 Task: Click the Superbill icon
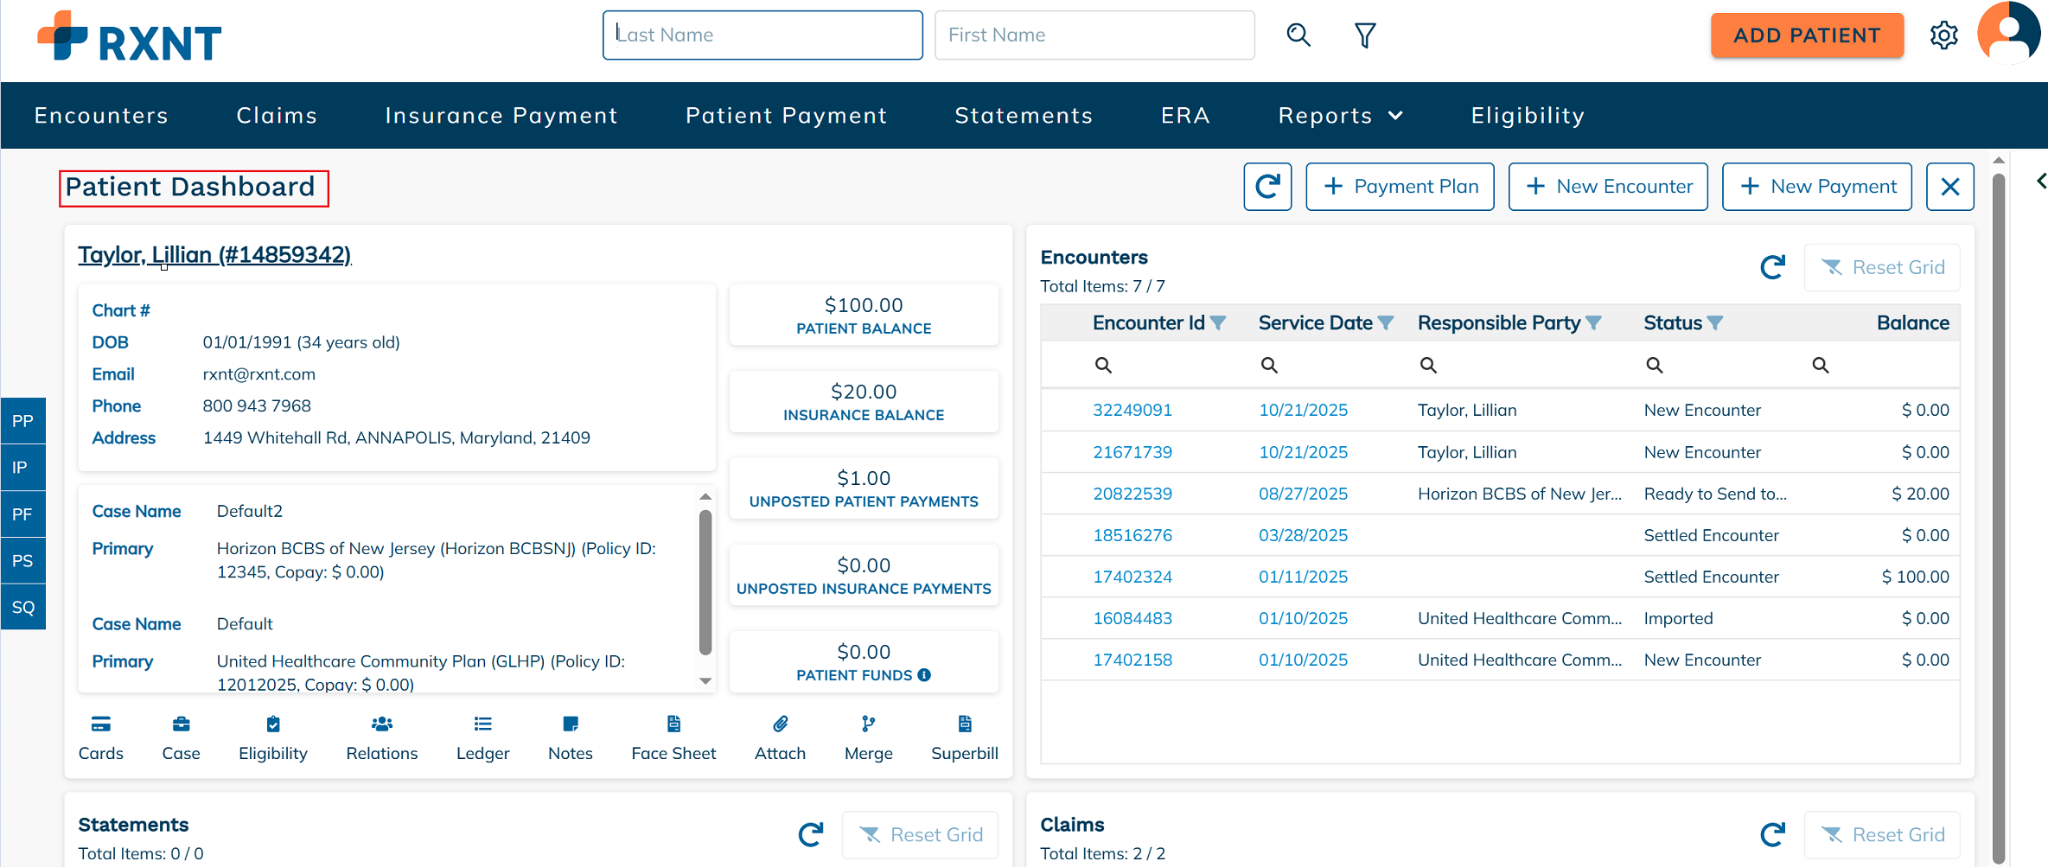(x=964, y=725)
